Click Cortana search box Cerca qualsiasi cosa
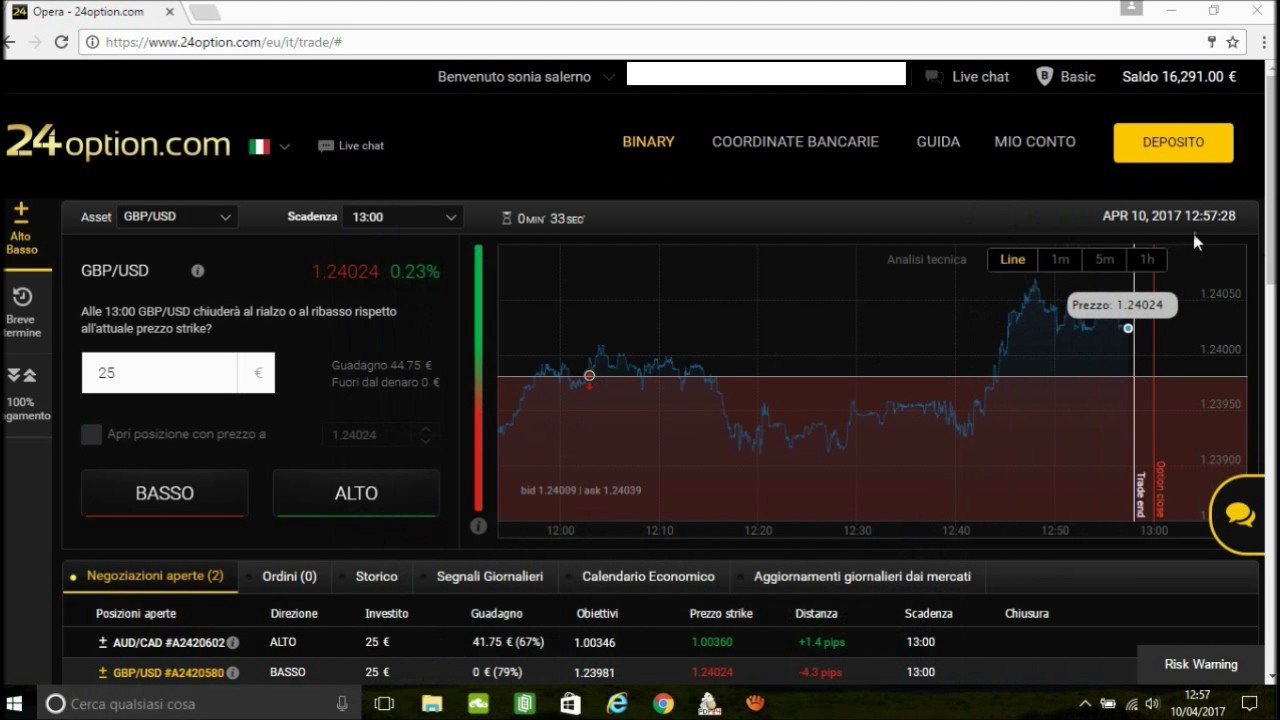1280x720 pixels. [198, 704]
